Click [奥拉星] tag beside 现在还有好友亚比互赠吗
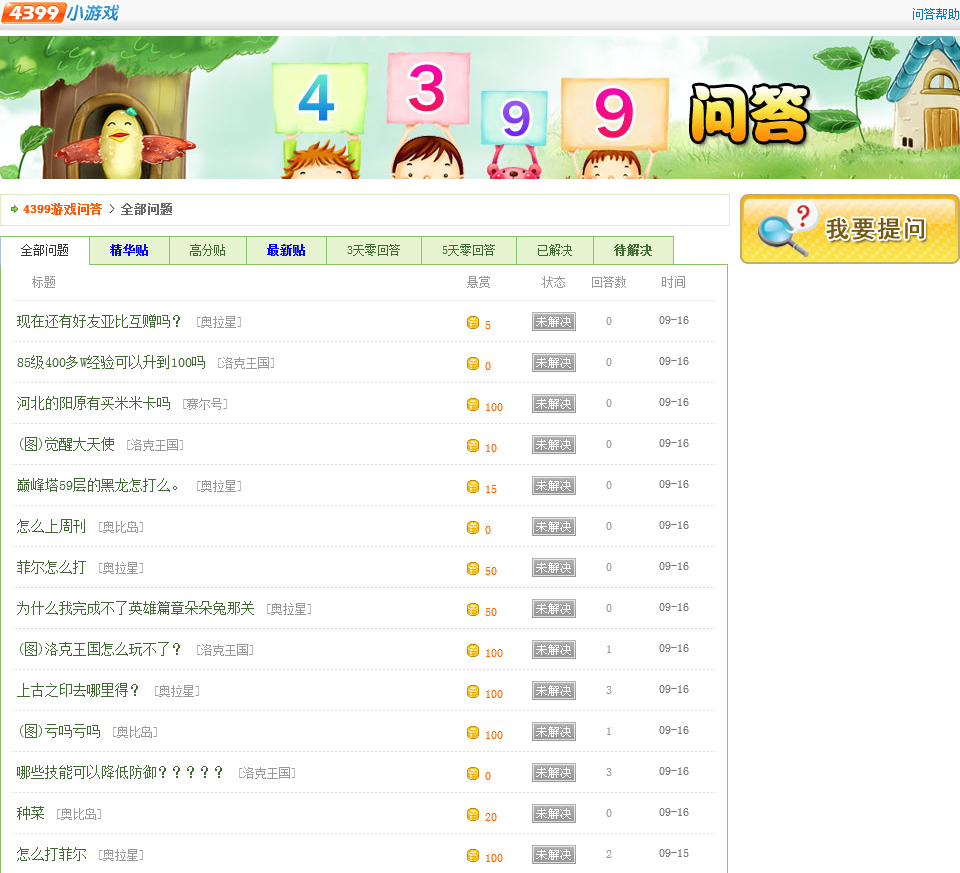This screenshot has height=873, width=960. point(219,322)
